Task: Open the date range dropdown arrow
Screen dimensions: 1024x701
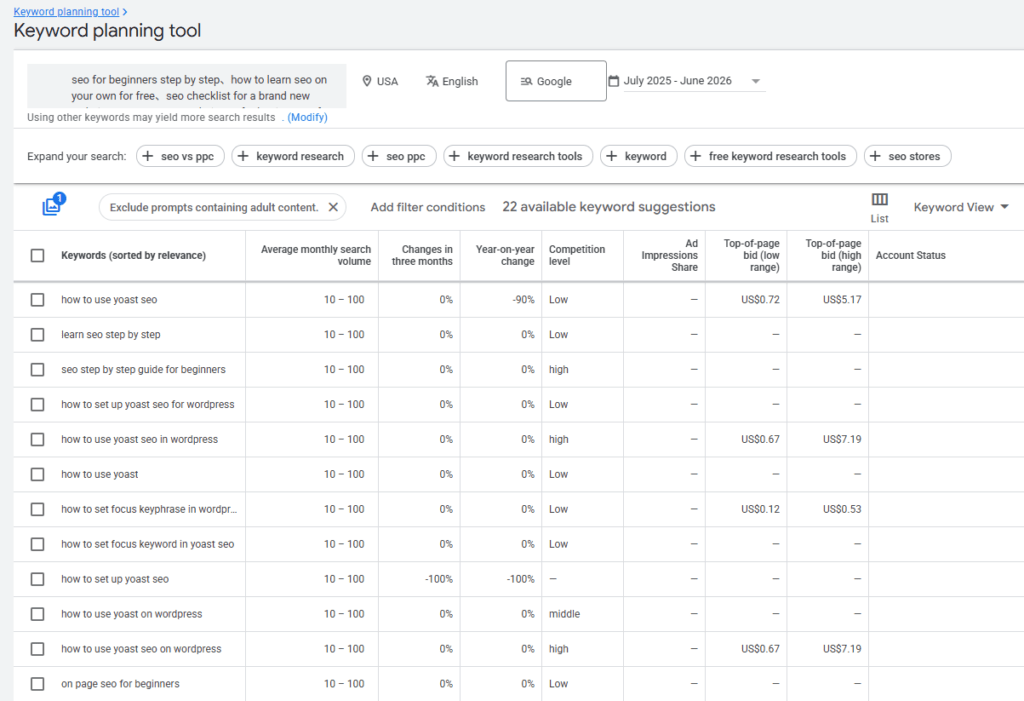Action: [x=756, y=81]
